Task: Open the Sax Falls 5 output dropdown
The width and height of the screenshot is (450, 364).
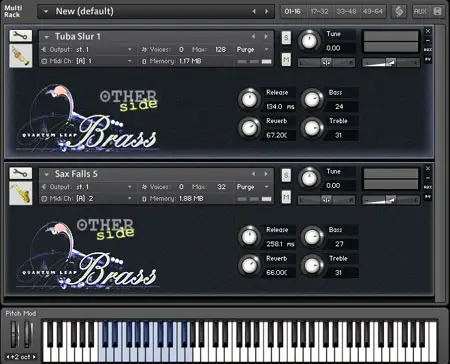Action: pos(130,187)
